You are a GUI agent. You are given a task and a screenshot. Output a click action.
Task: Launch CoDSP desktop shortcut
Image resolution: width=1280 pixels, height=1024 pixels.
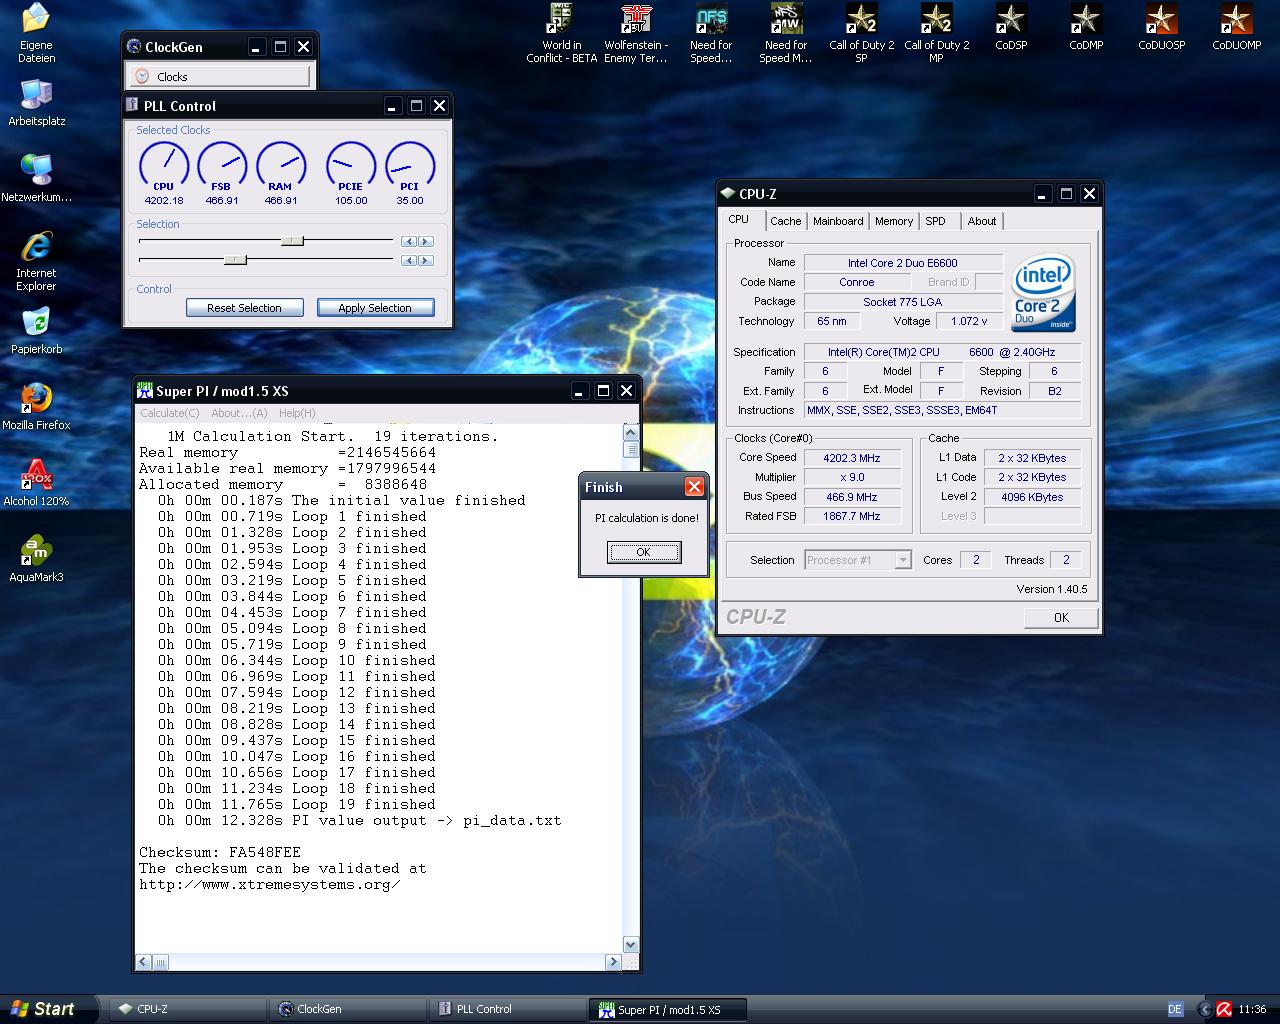[1011, 27]
